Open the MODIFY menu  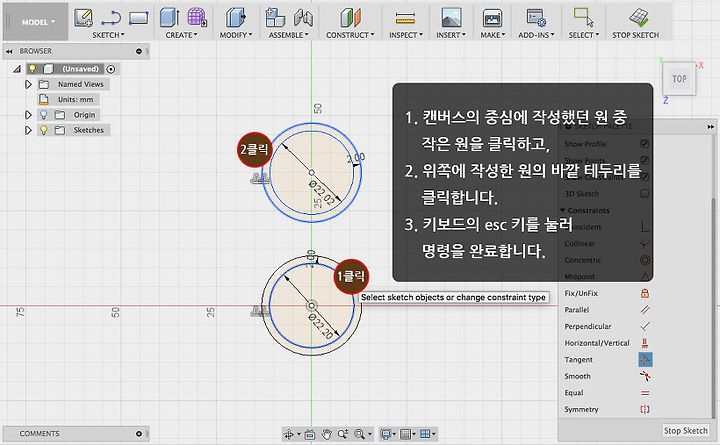click(x=236, y=35)
